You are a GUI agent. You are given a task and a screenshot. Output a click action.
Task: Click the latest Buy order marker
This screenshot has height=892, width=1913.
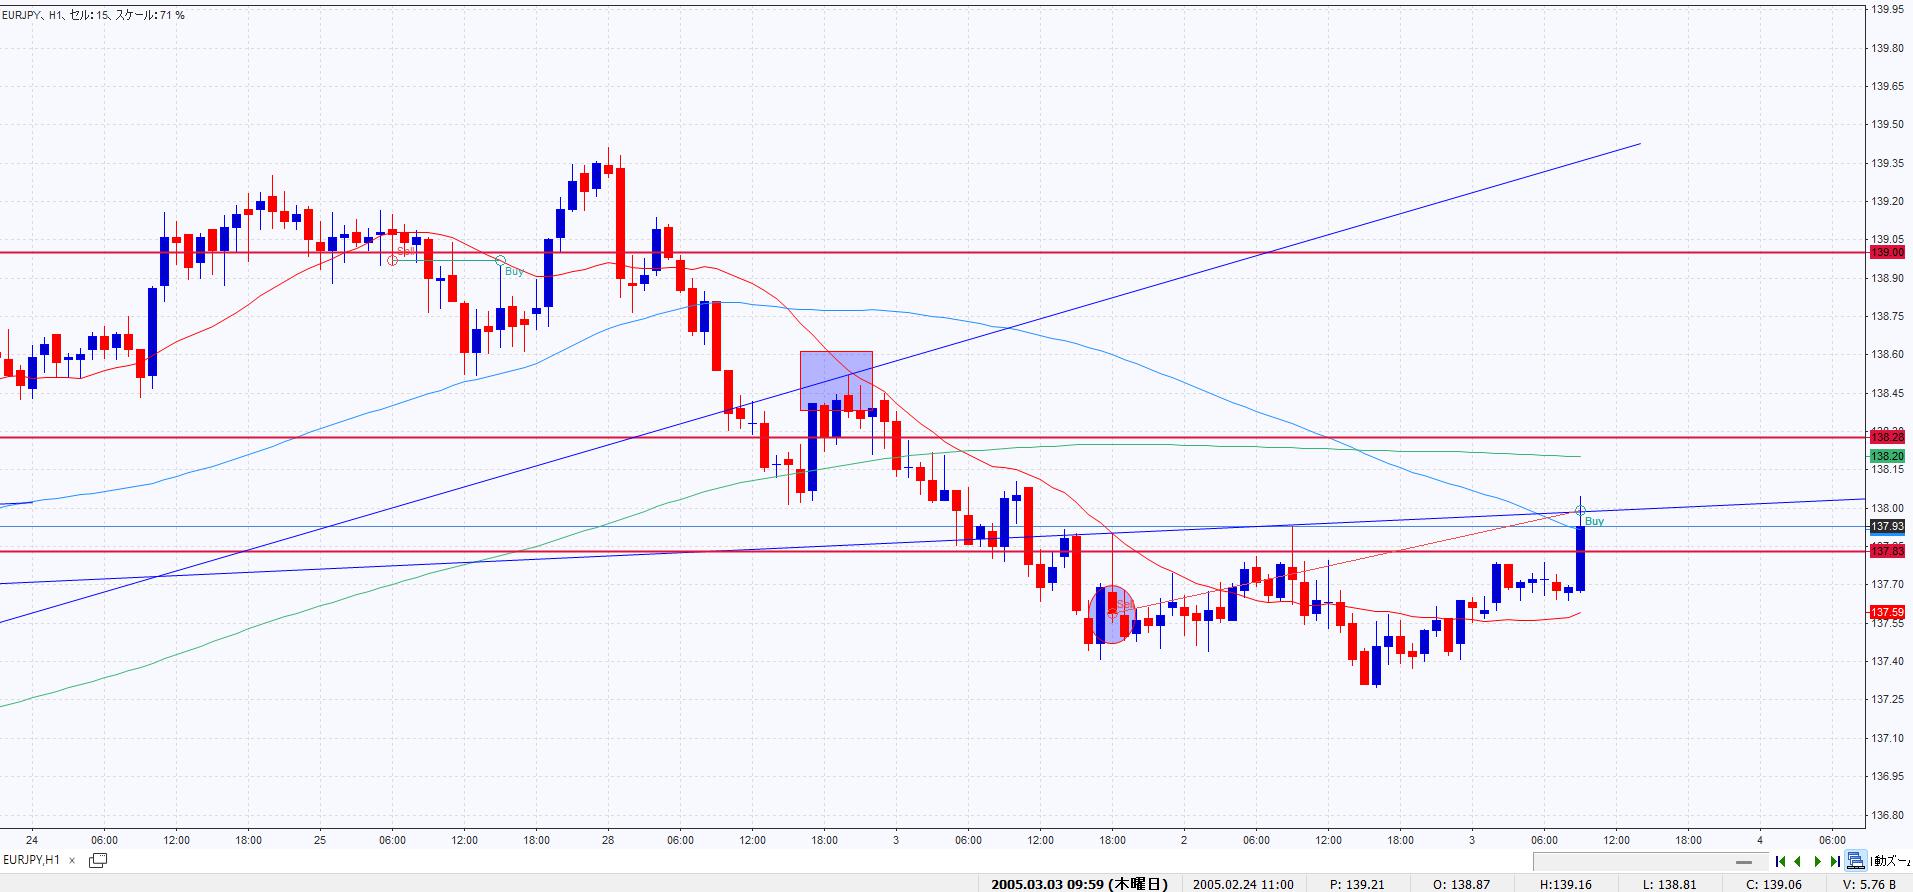(1580, 511)
